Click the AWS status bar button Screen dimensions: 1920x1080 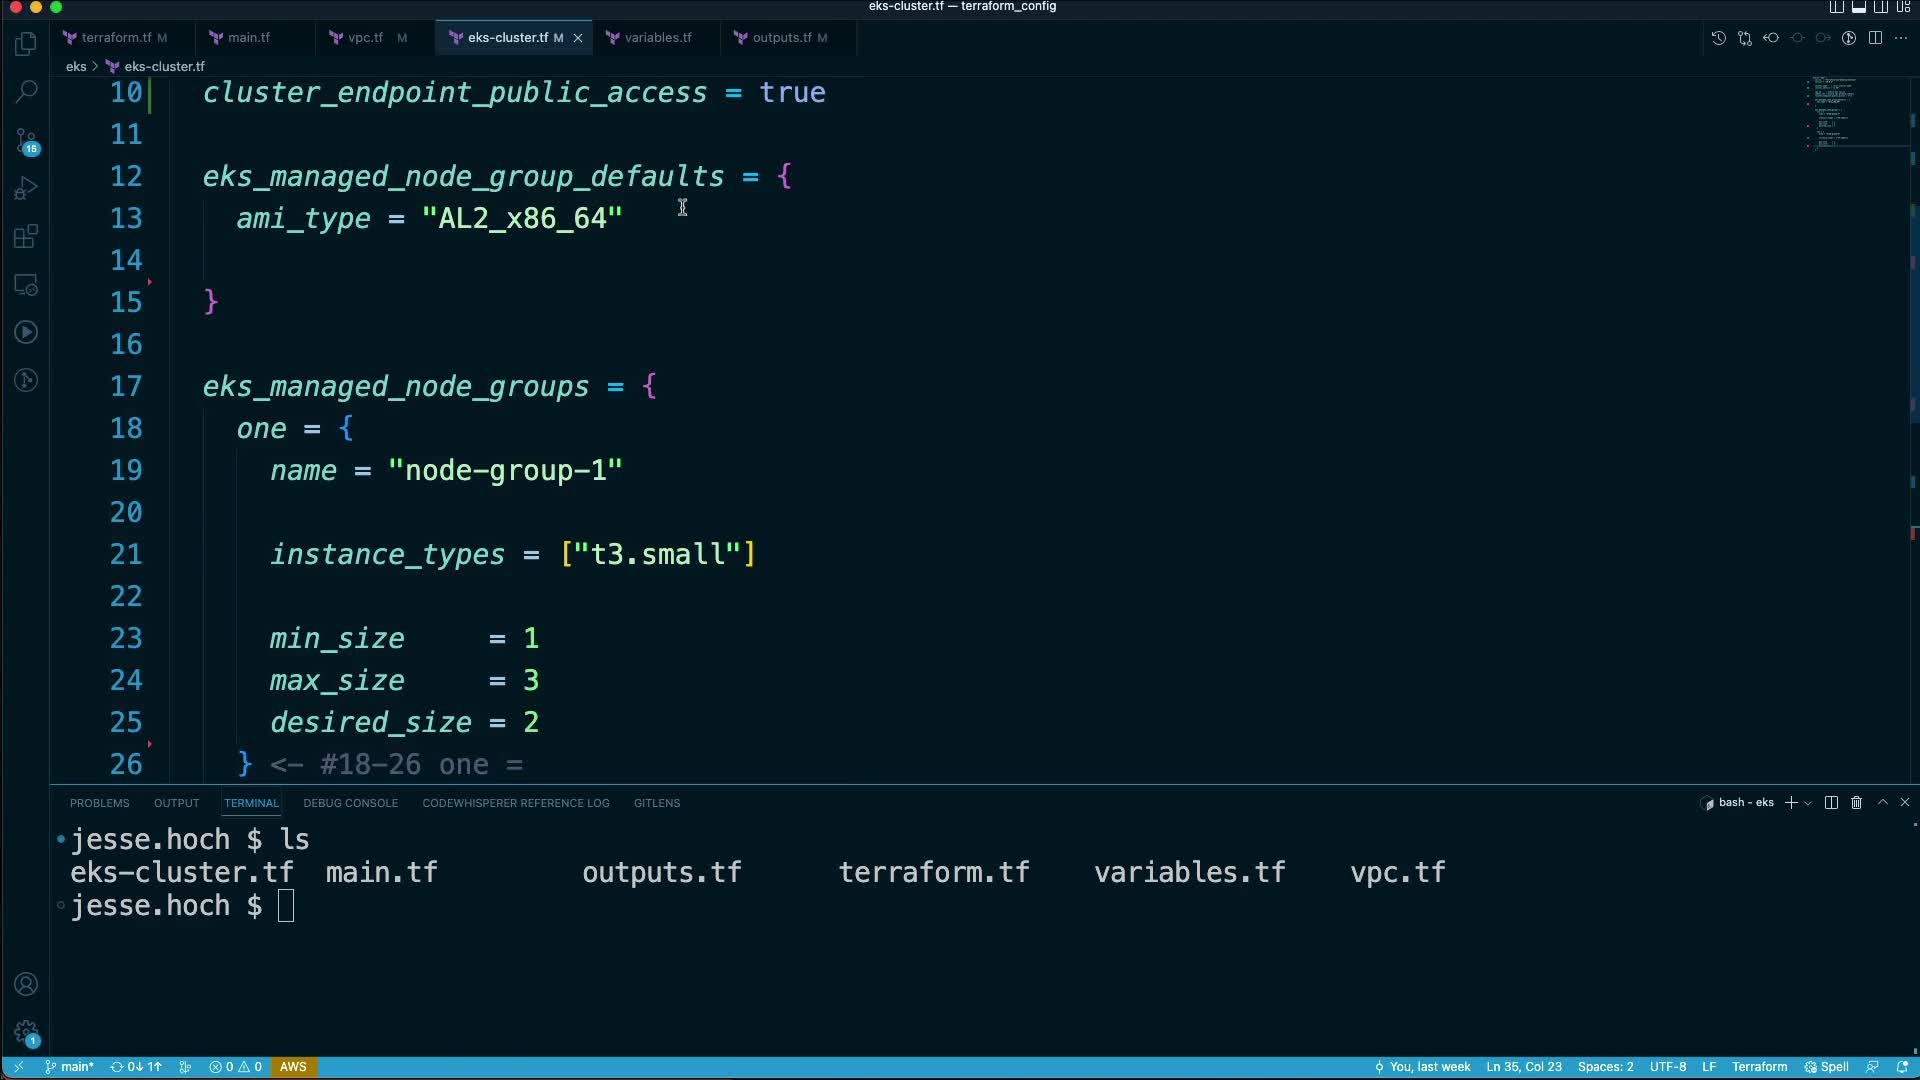[x=293, y=1067]
